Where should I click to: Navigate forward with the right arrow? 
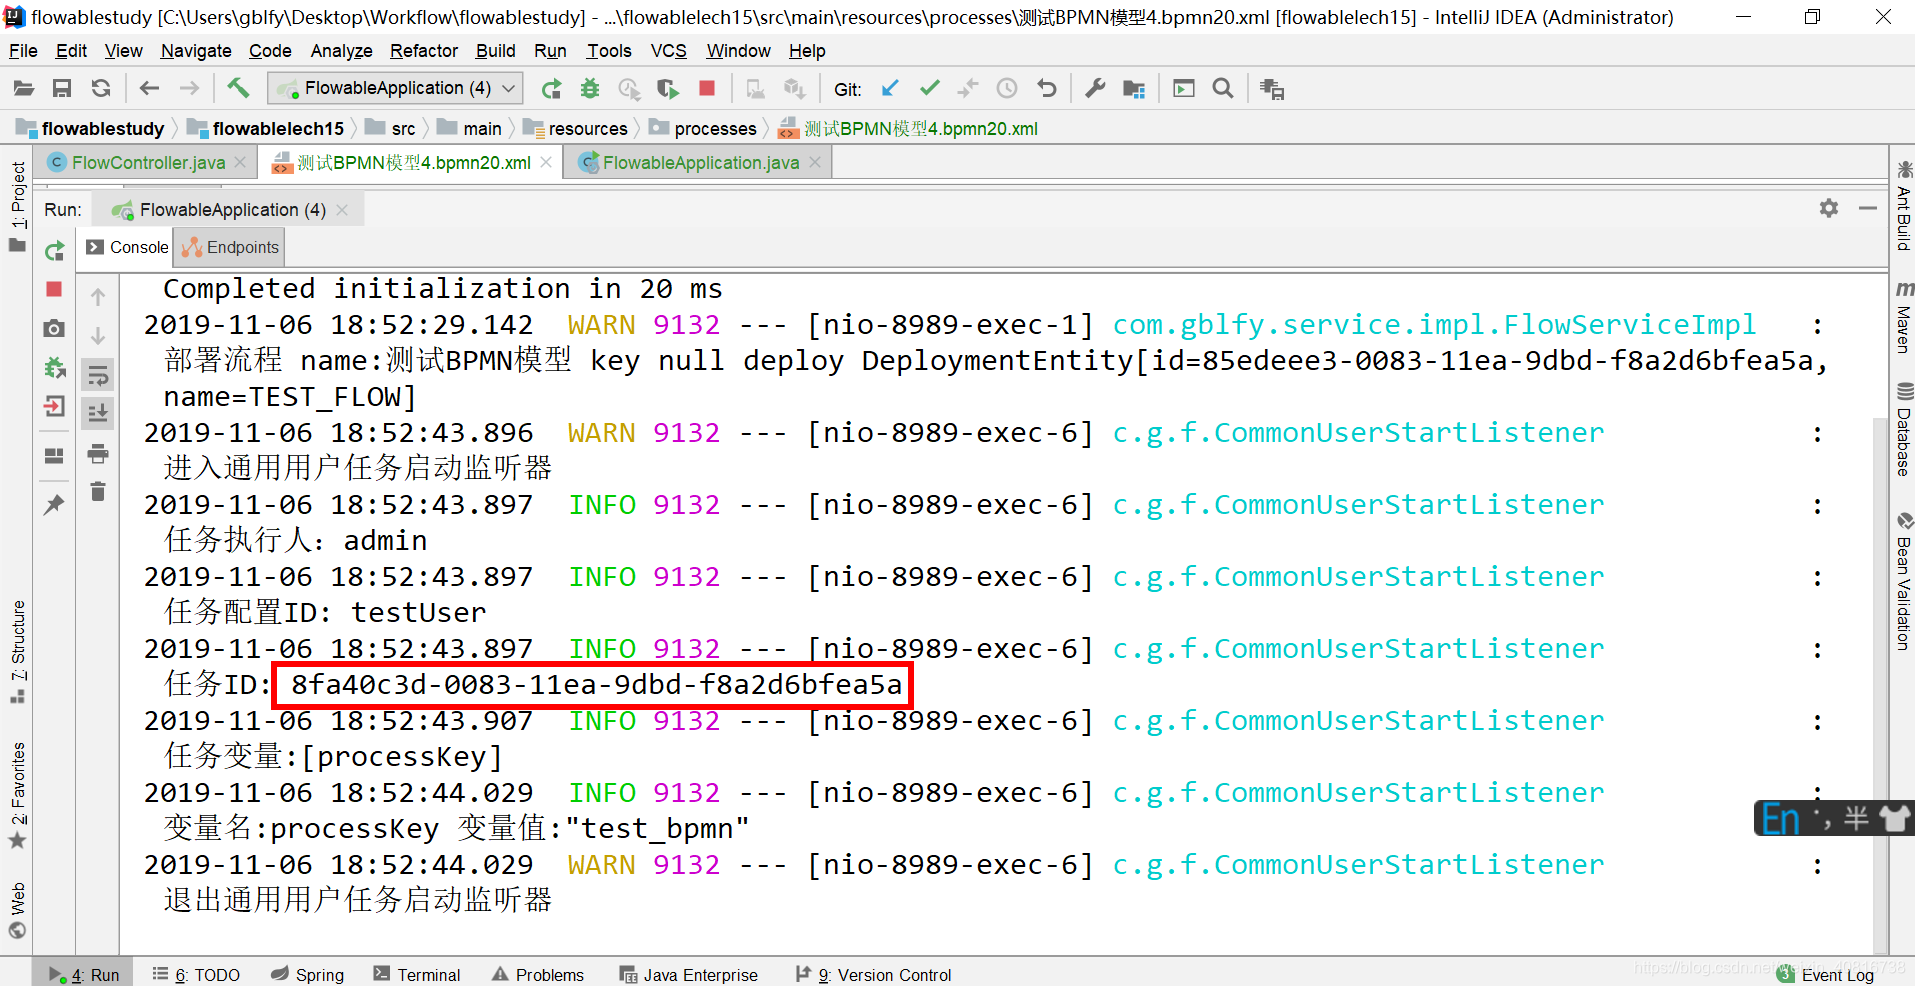[x=189, y=89]
